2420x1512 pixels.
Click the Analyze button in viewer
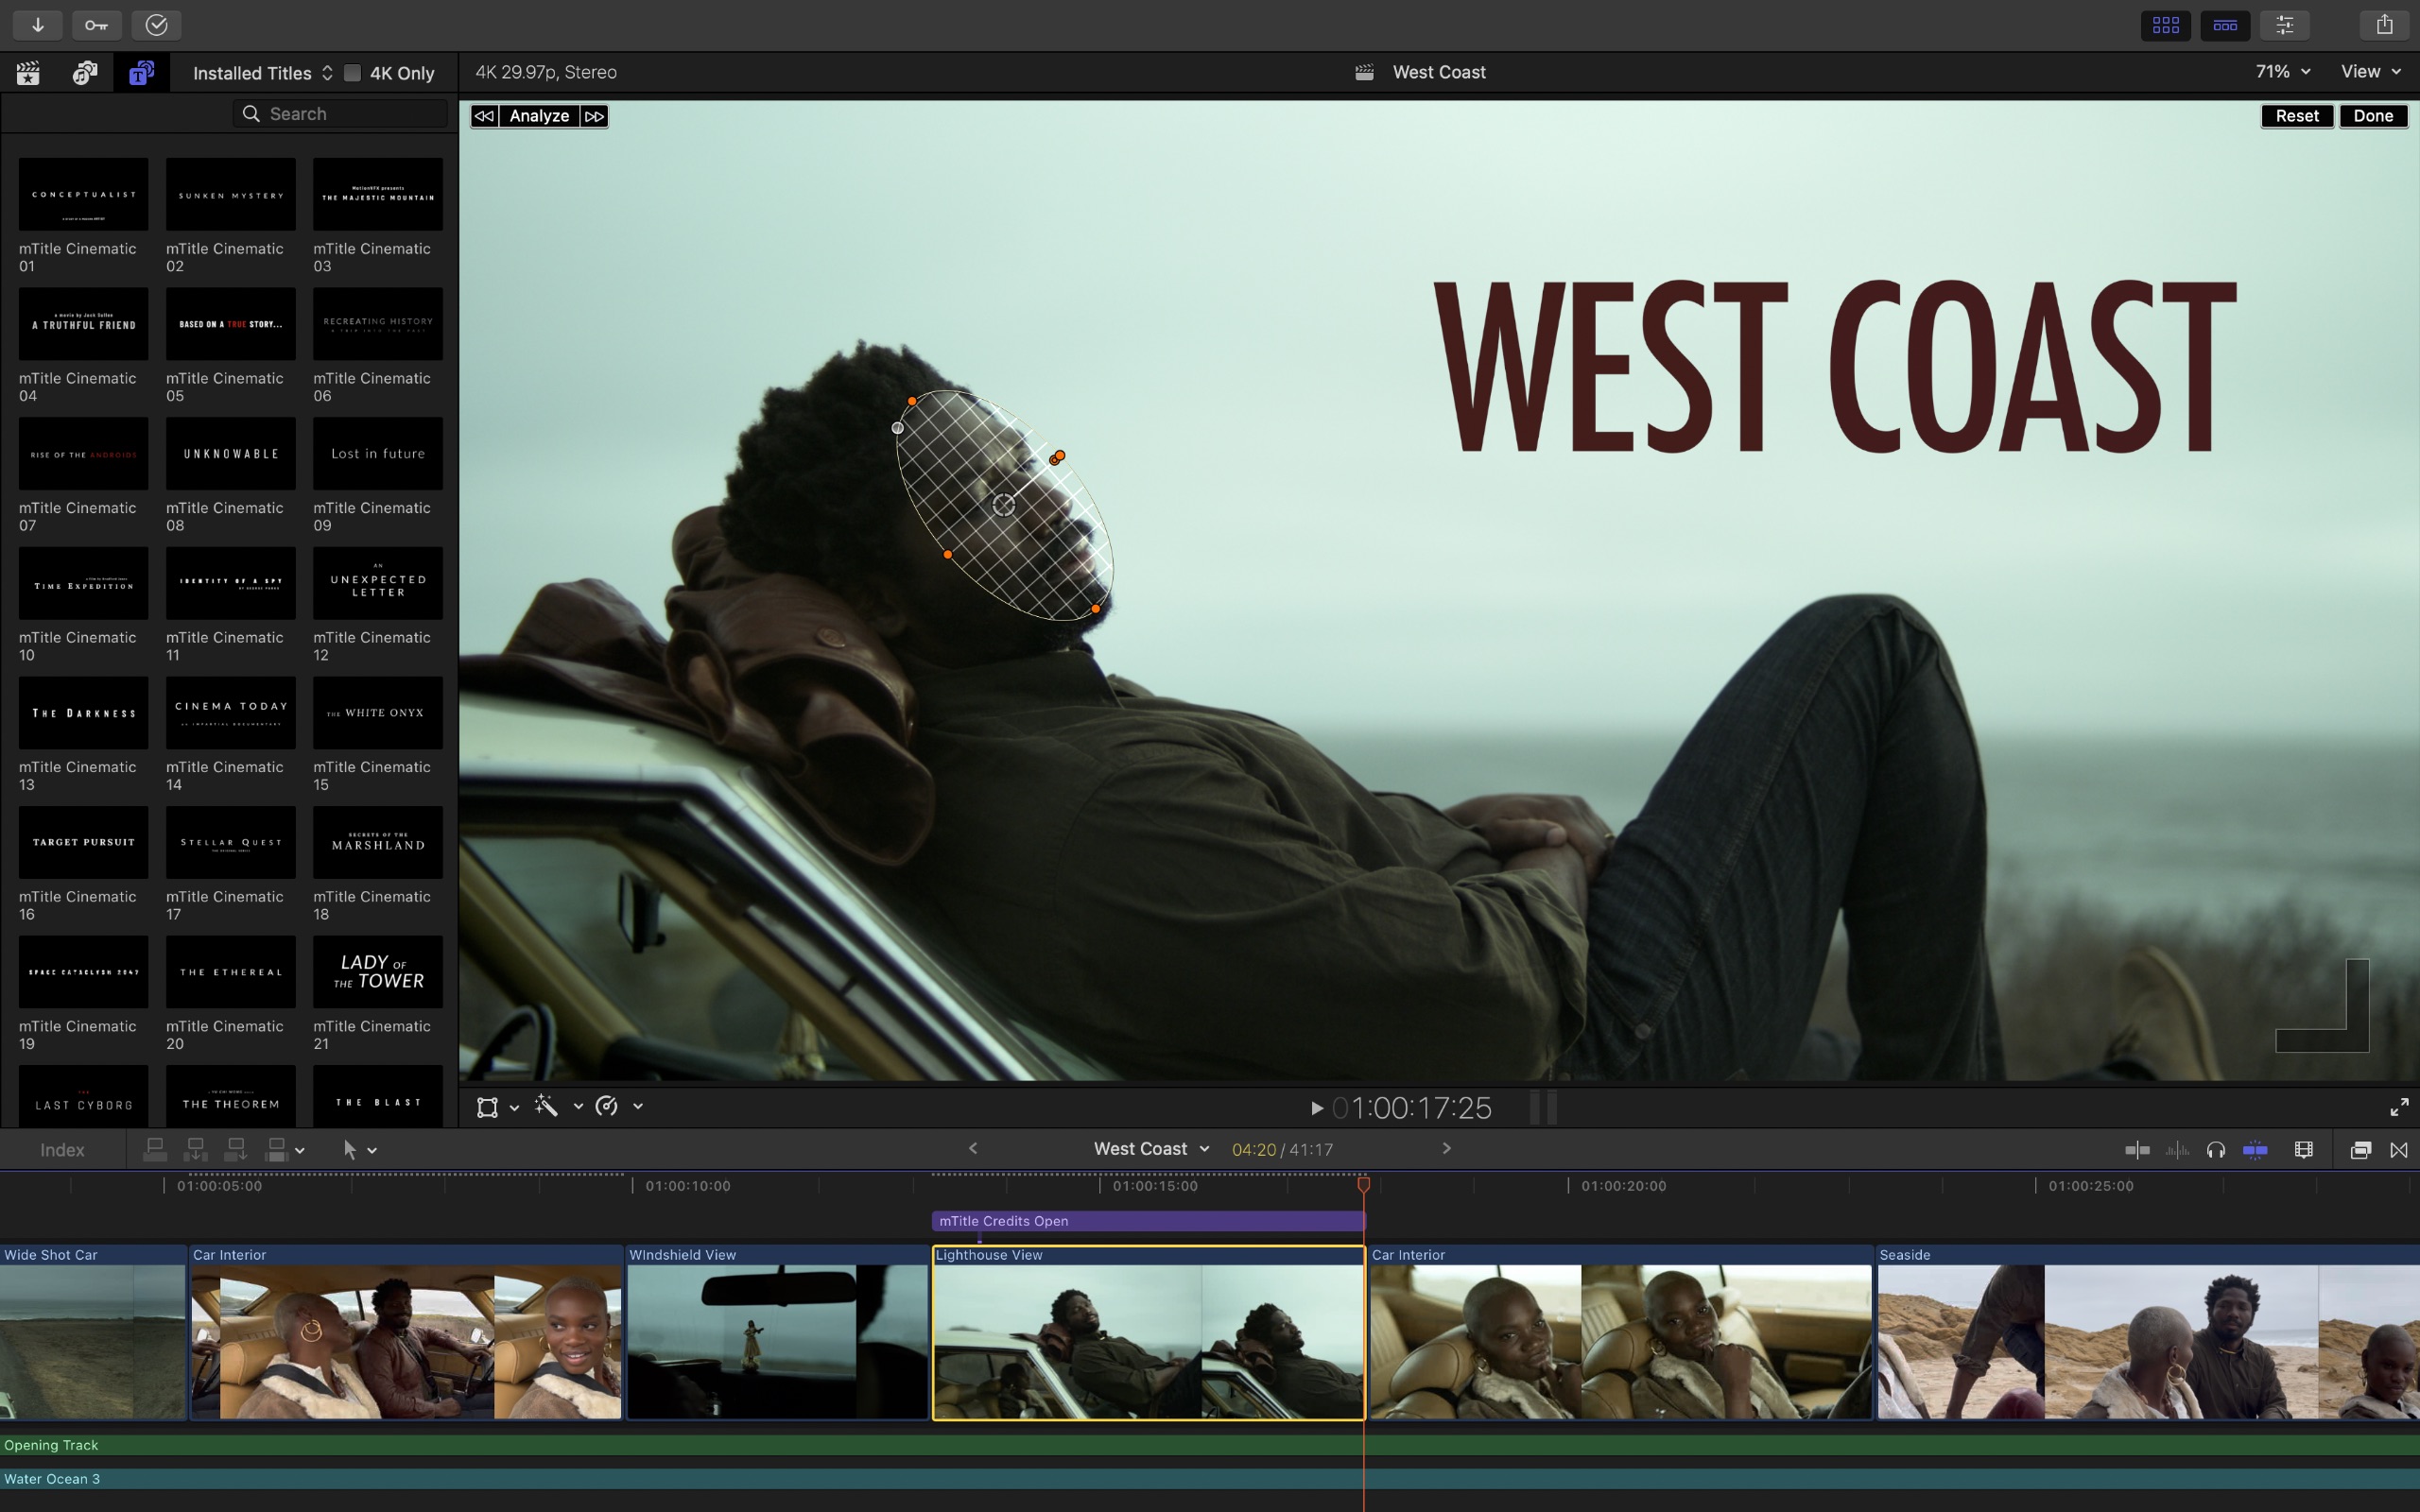pyautogui.click(x=539, y=115)
